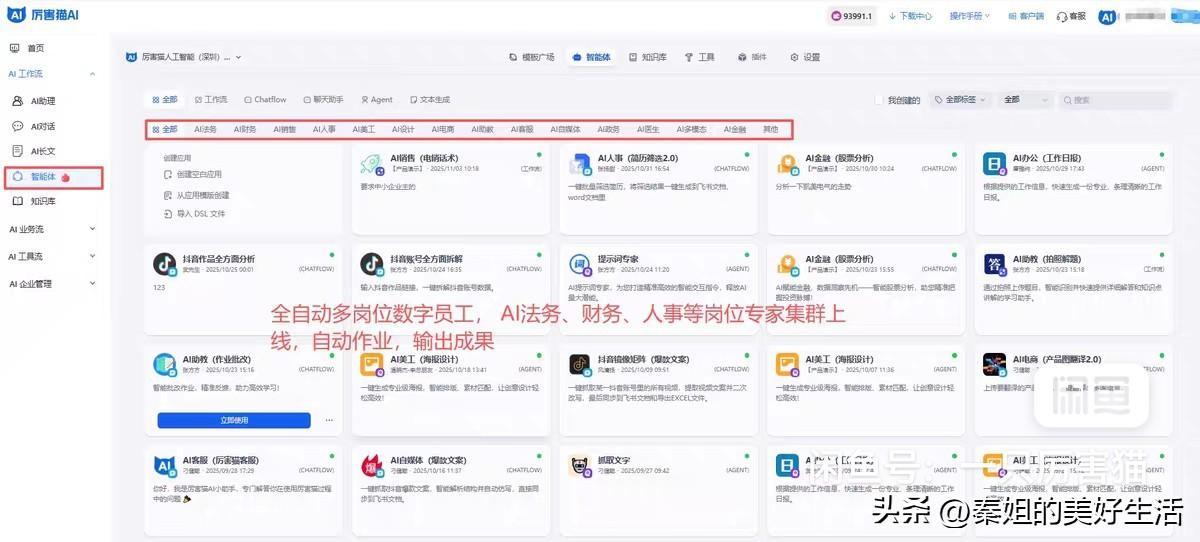Filter app types by Agent
The image size is (1200, 542).
(x=377, y=100)
